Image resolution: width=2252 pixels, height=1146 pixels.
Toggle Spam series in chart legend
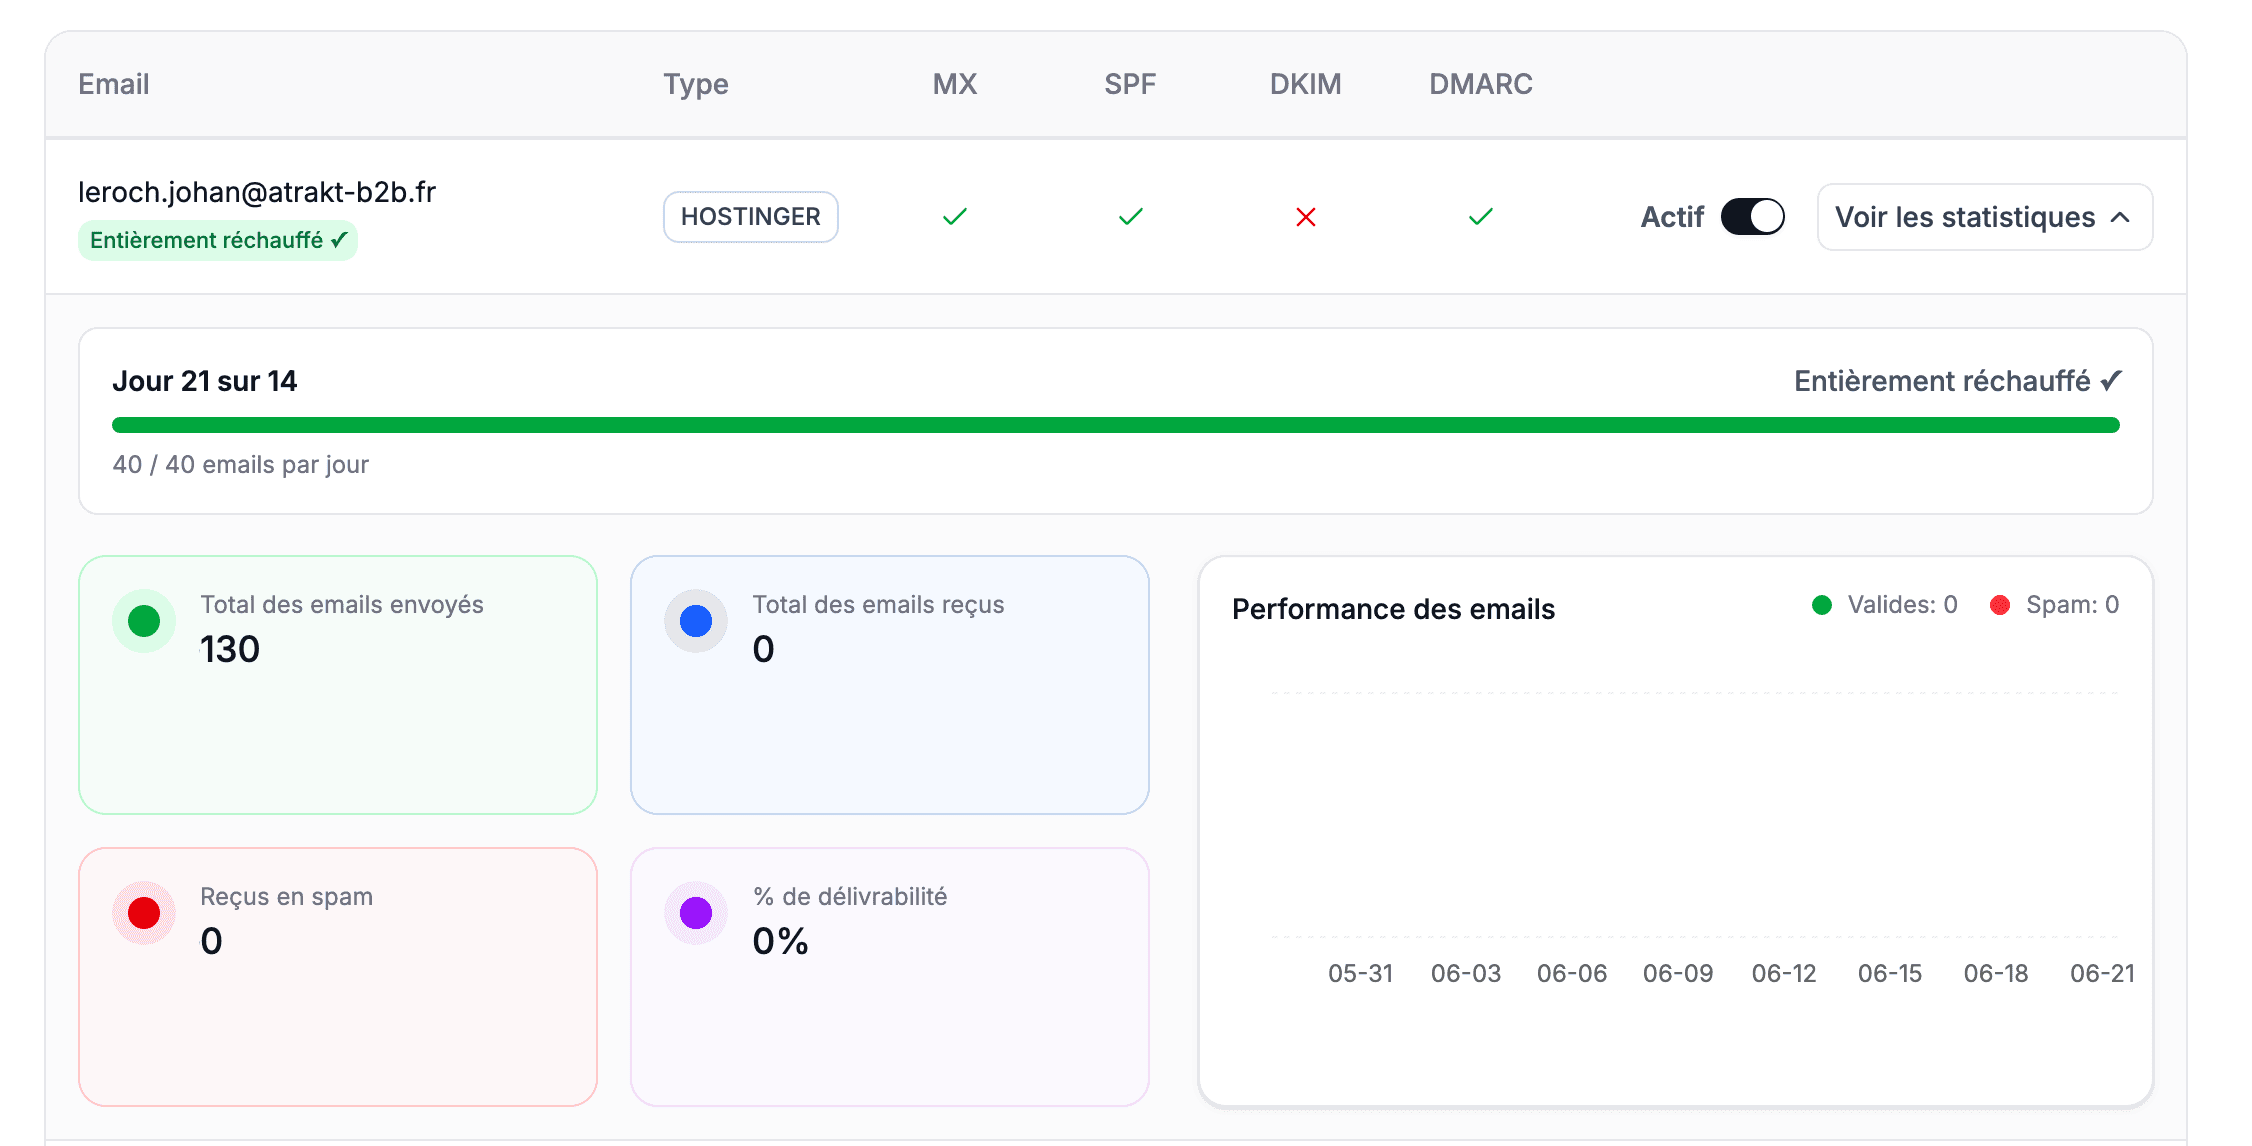pyautogui.click(x=2054, y=605)
